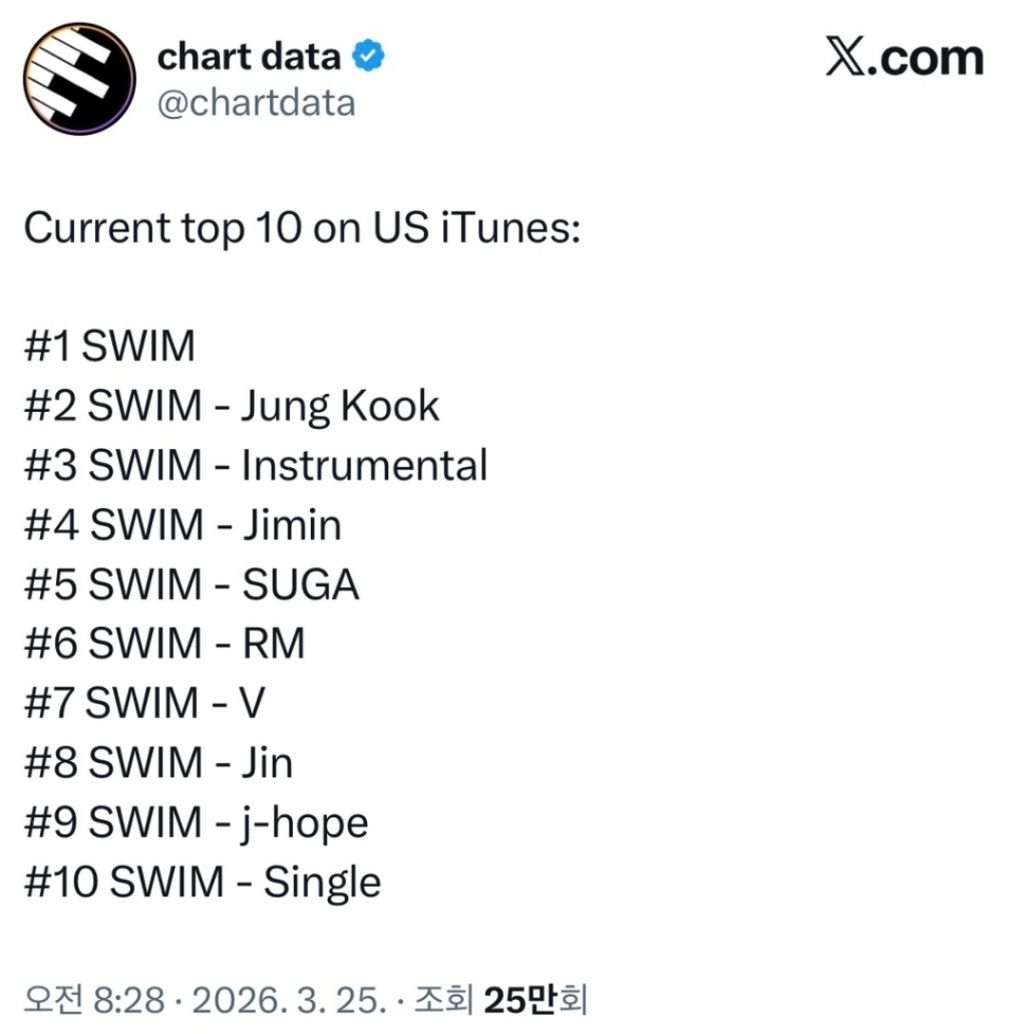
Task: Click the #2 SWIM - Jung Kook line
Action: (x=231, y=406)
